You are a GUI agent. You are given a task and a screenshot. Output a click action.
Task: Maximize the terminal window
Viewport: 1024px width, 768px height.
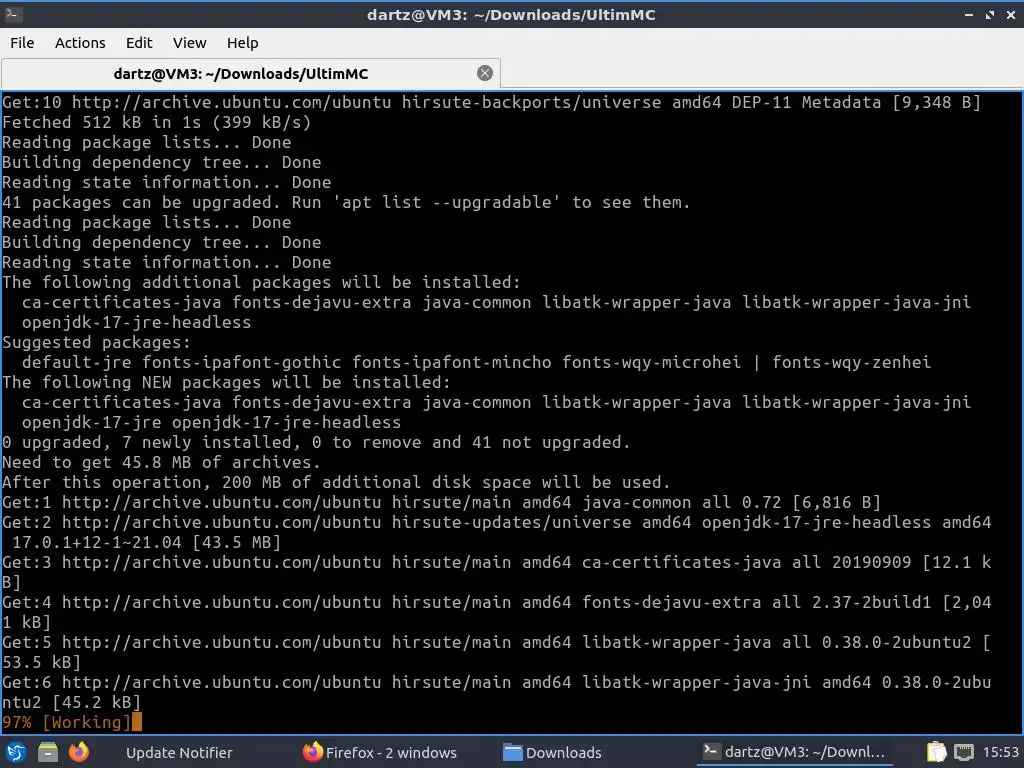pyautogui.click(x=990, y=14)
